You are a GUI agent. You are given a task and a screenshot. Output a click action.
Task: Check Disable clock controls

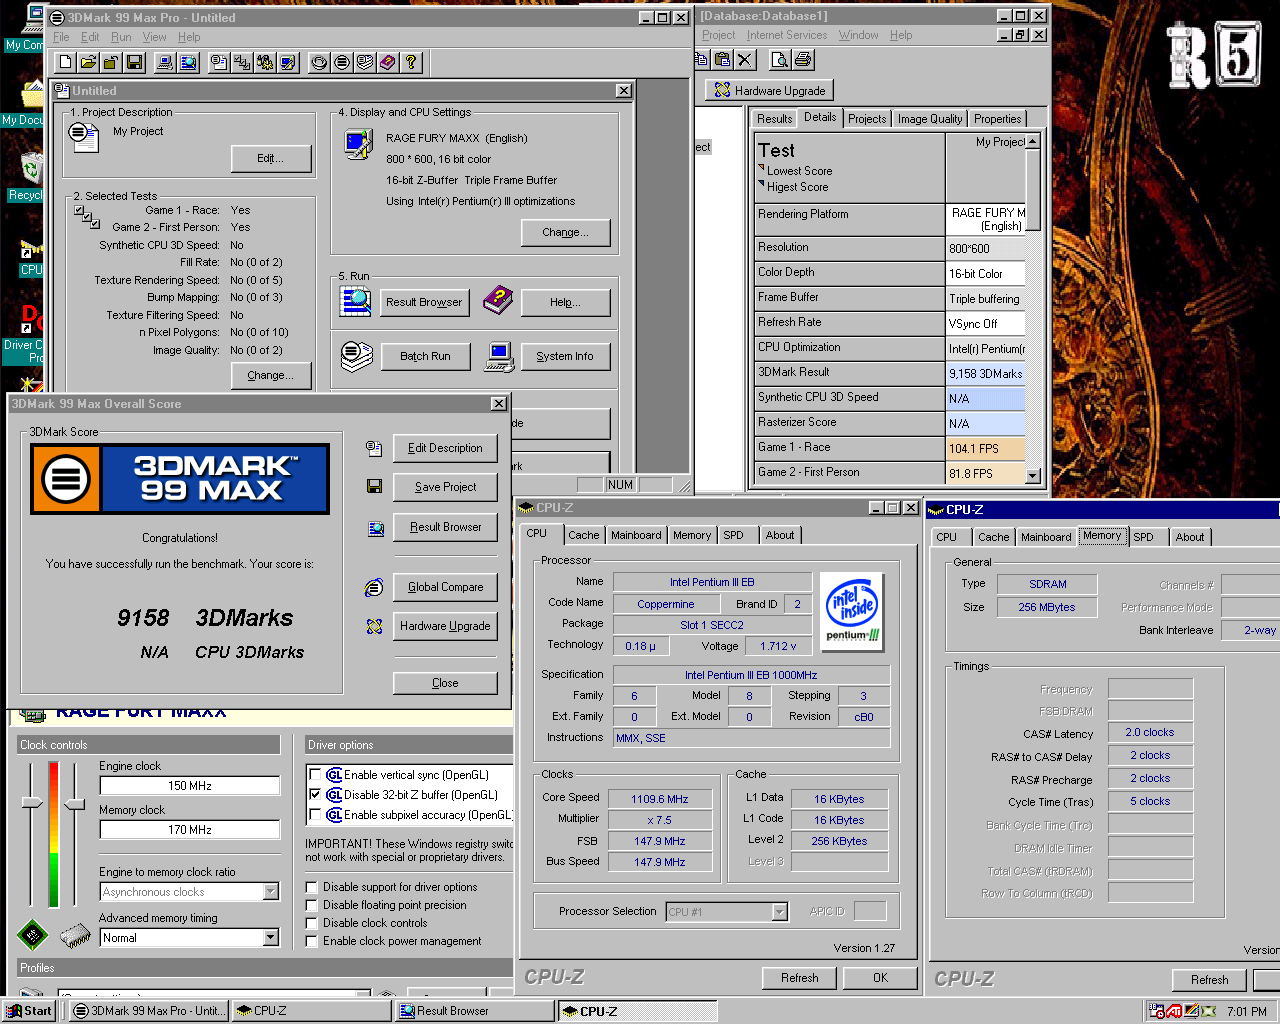[x=312, y=923]
